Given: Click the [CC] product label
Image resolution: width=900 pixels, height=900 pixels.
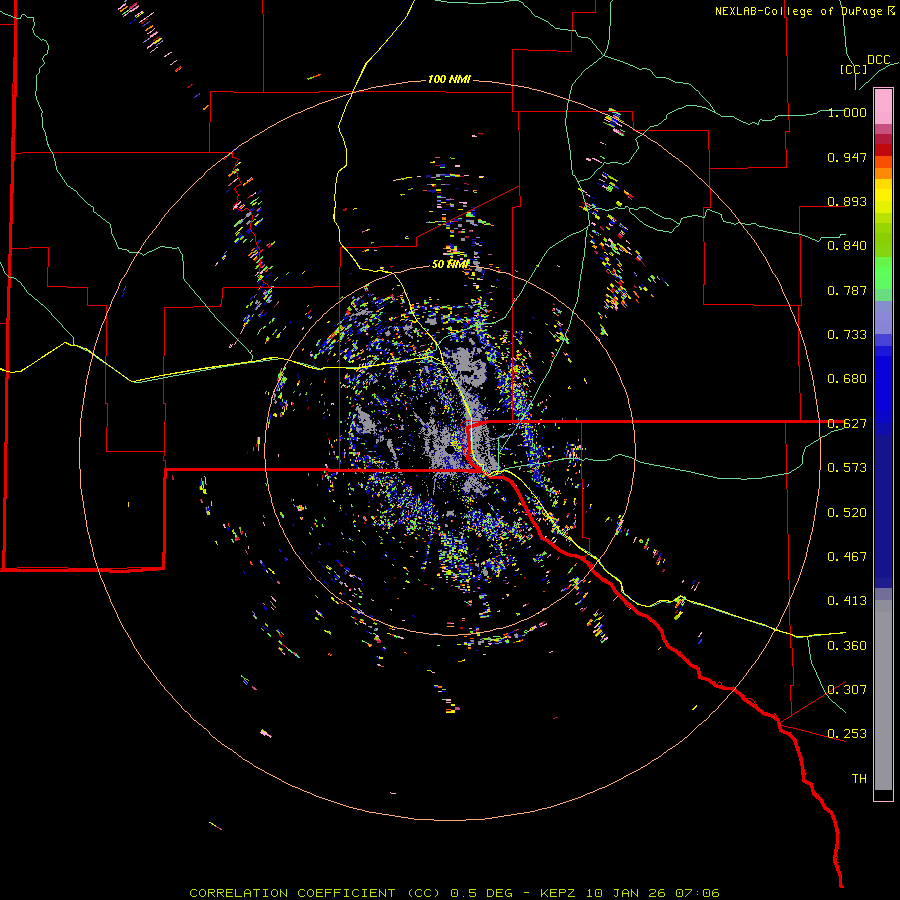Looking at the screenshot, I should click(x=853, y=69).
